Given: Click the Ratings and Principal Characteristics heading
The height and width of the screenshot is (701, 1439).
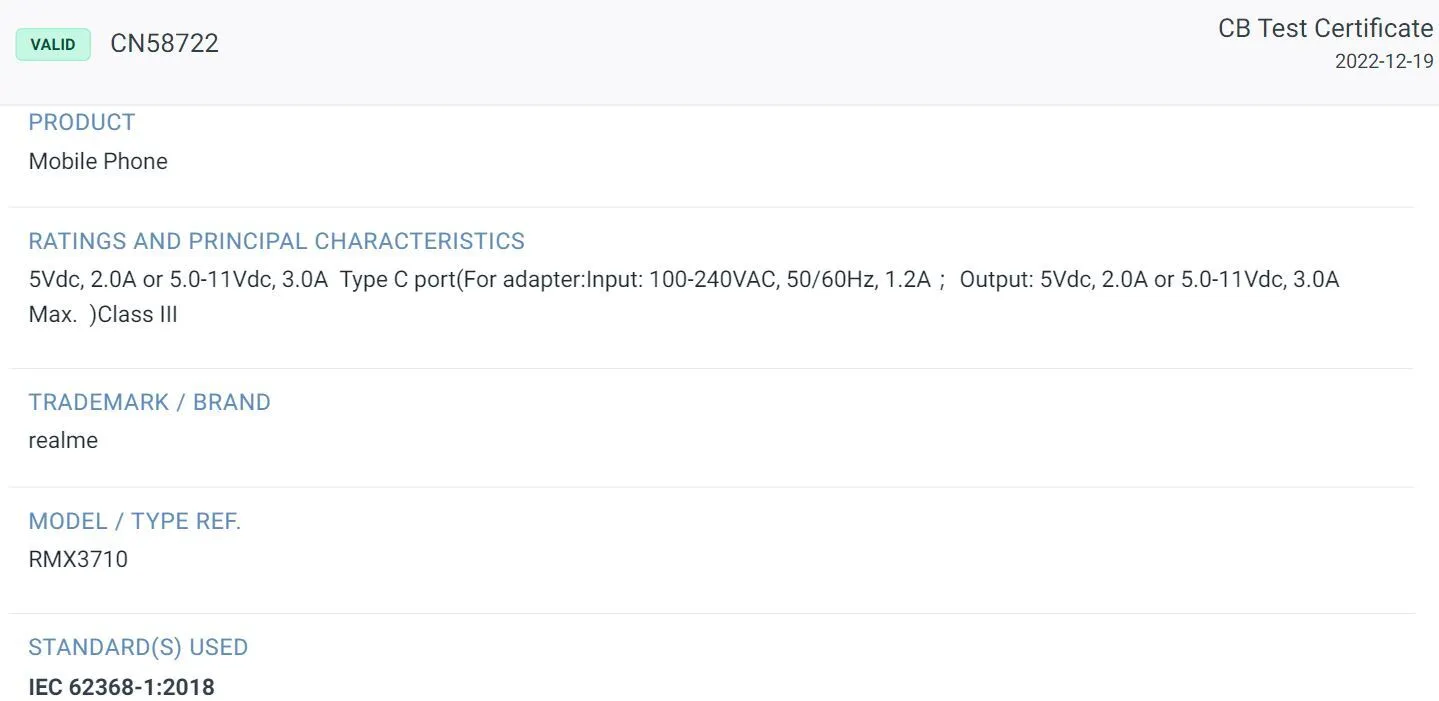Looking at the screenshot, I should click(x=276, y=241).
